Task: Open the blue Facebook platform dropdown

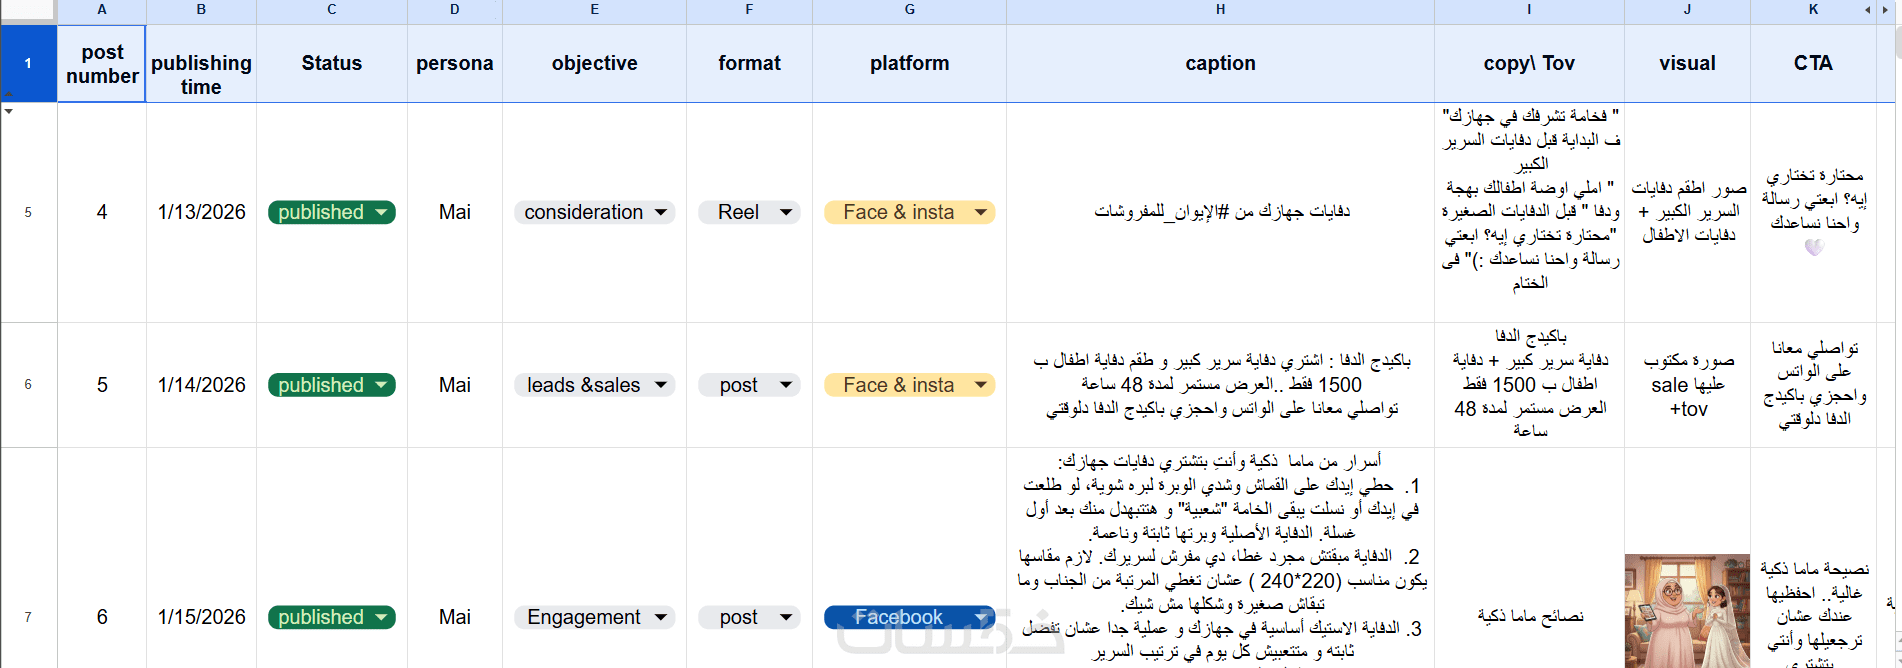Action: pyautogui.click(x=981, y=618)
